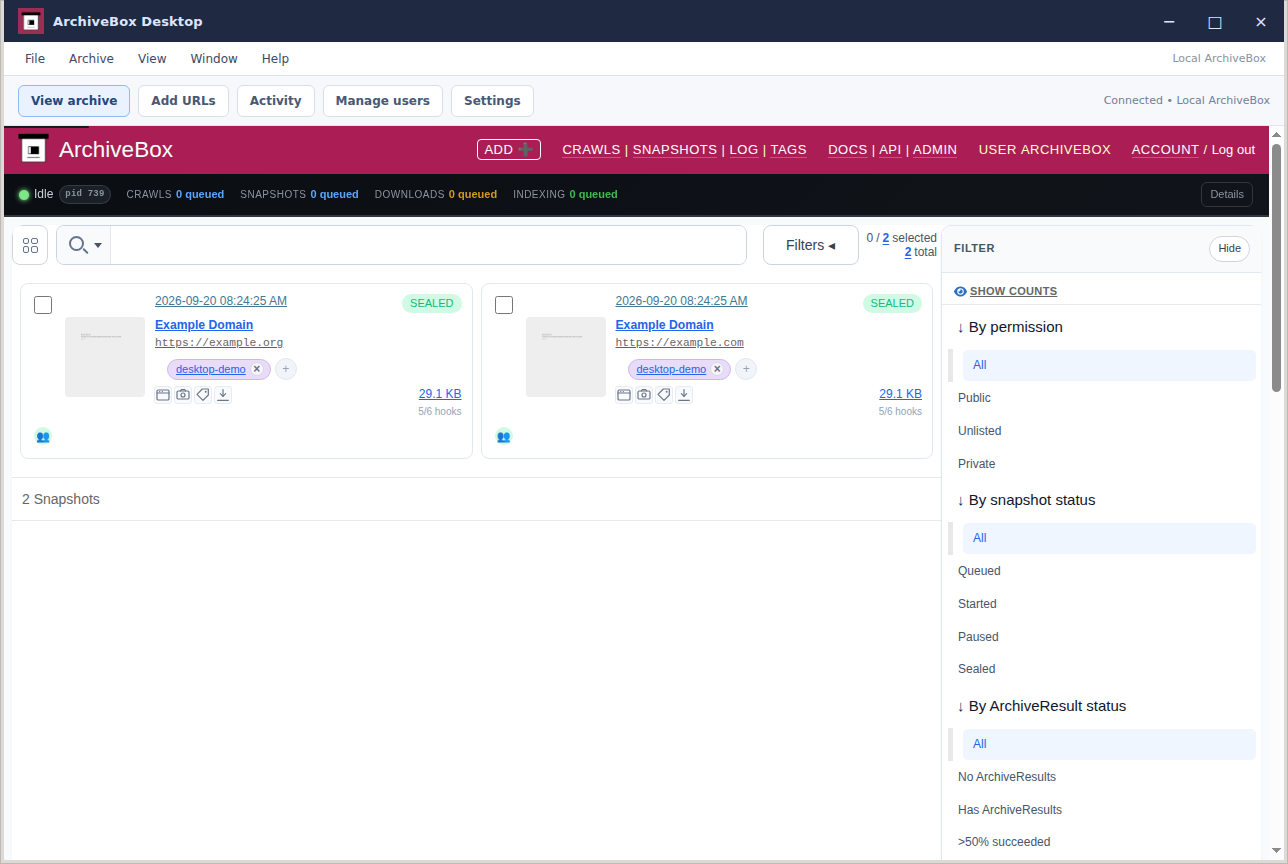
Task: Open the example.com snapshot thumbnail
Action: click(566, 357)
